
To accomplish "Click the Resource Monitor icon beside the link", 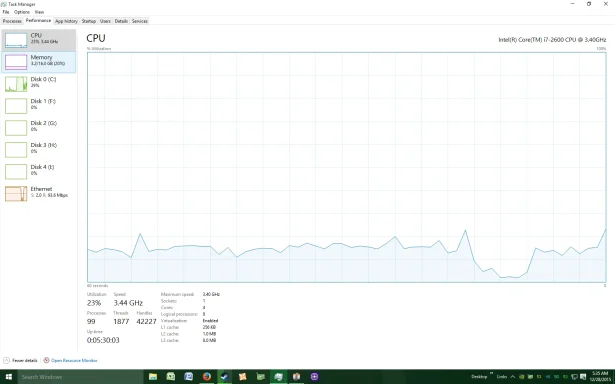I will [46, 360].
